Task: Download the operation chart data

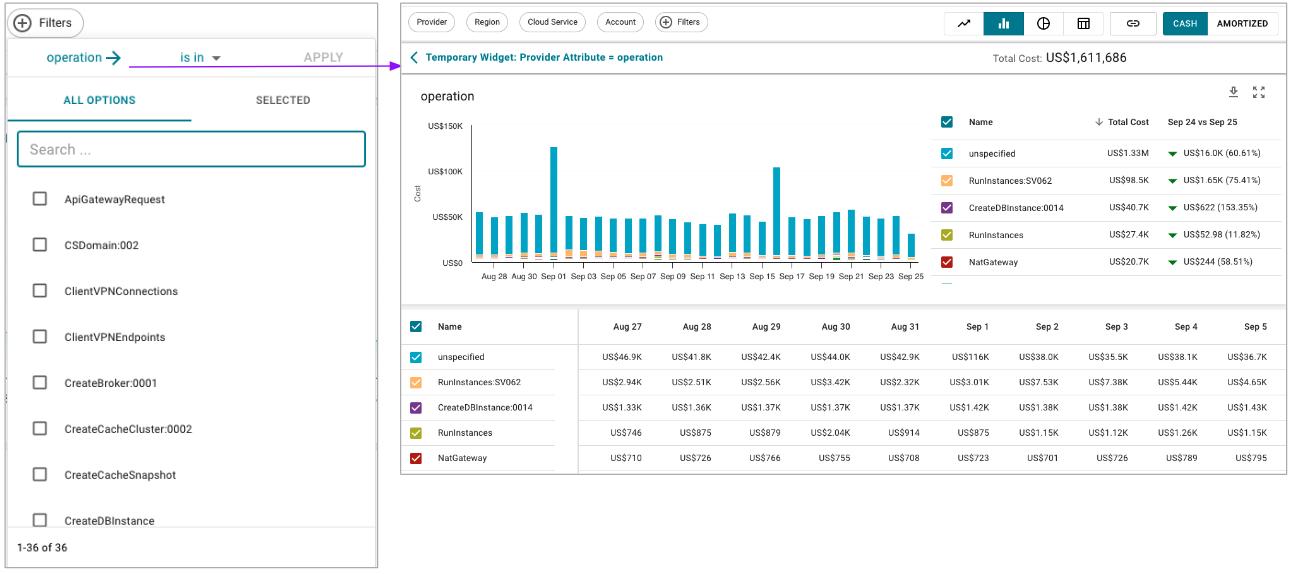Action: pyautogui.click(x=1233, y=92)
